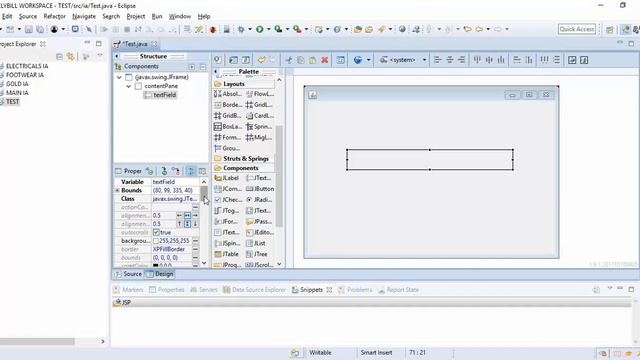
Task: Set alignmentY to center toggle button
Action: coord(187,224)
